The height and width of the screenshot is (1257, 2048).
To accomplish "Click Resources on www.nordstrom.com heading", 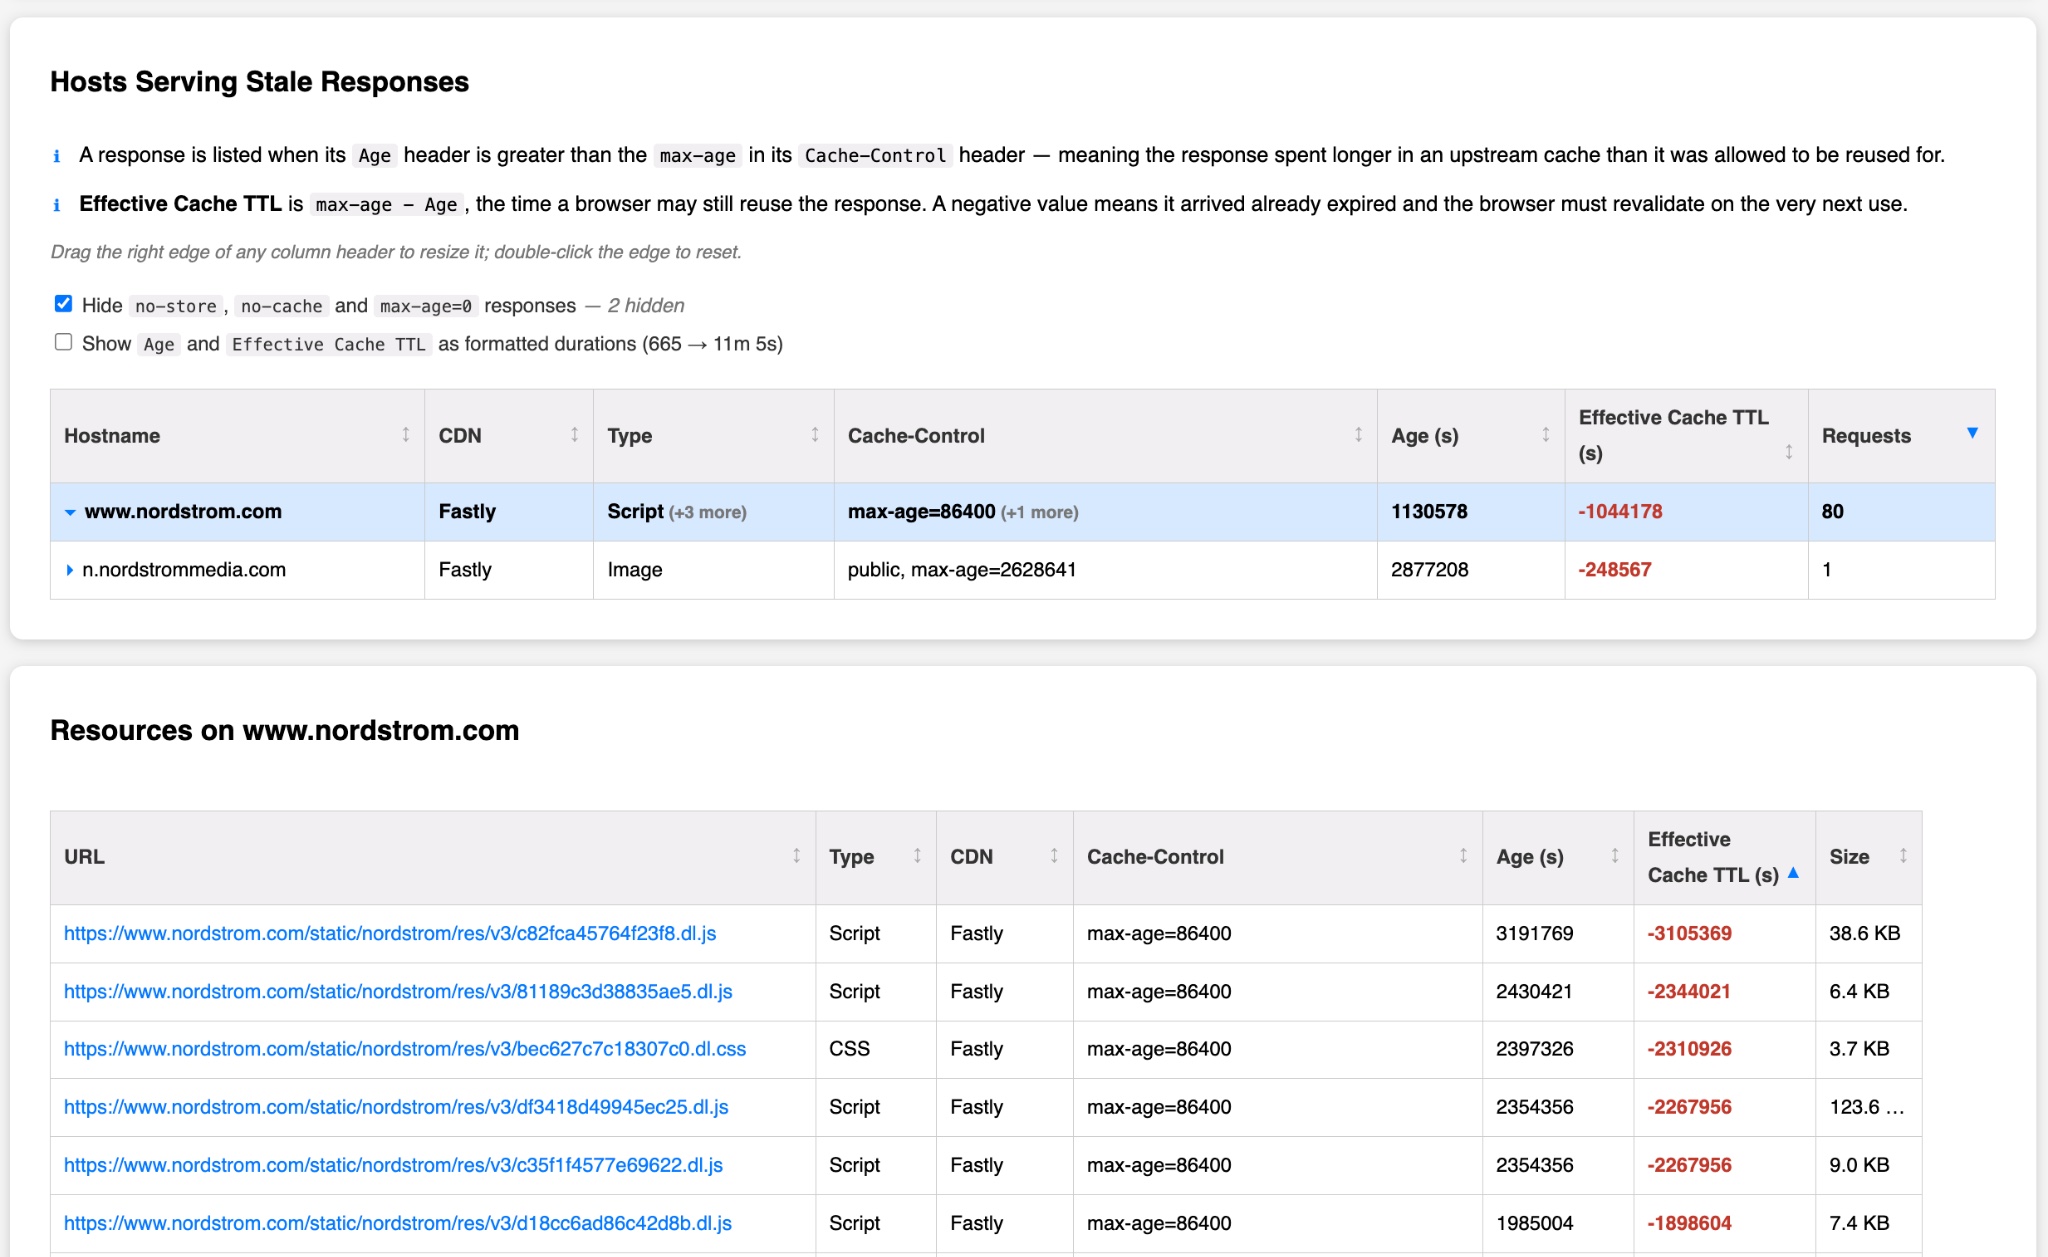I will pos(285,731).
